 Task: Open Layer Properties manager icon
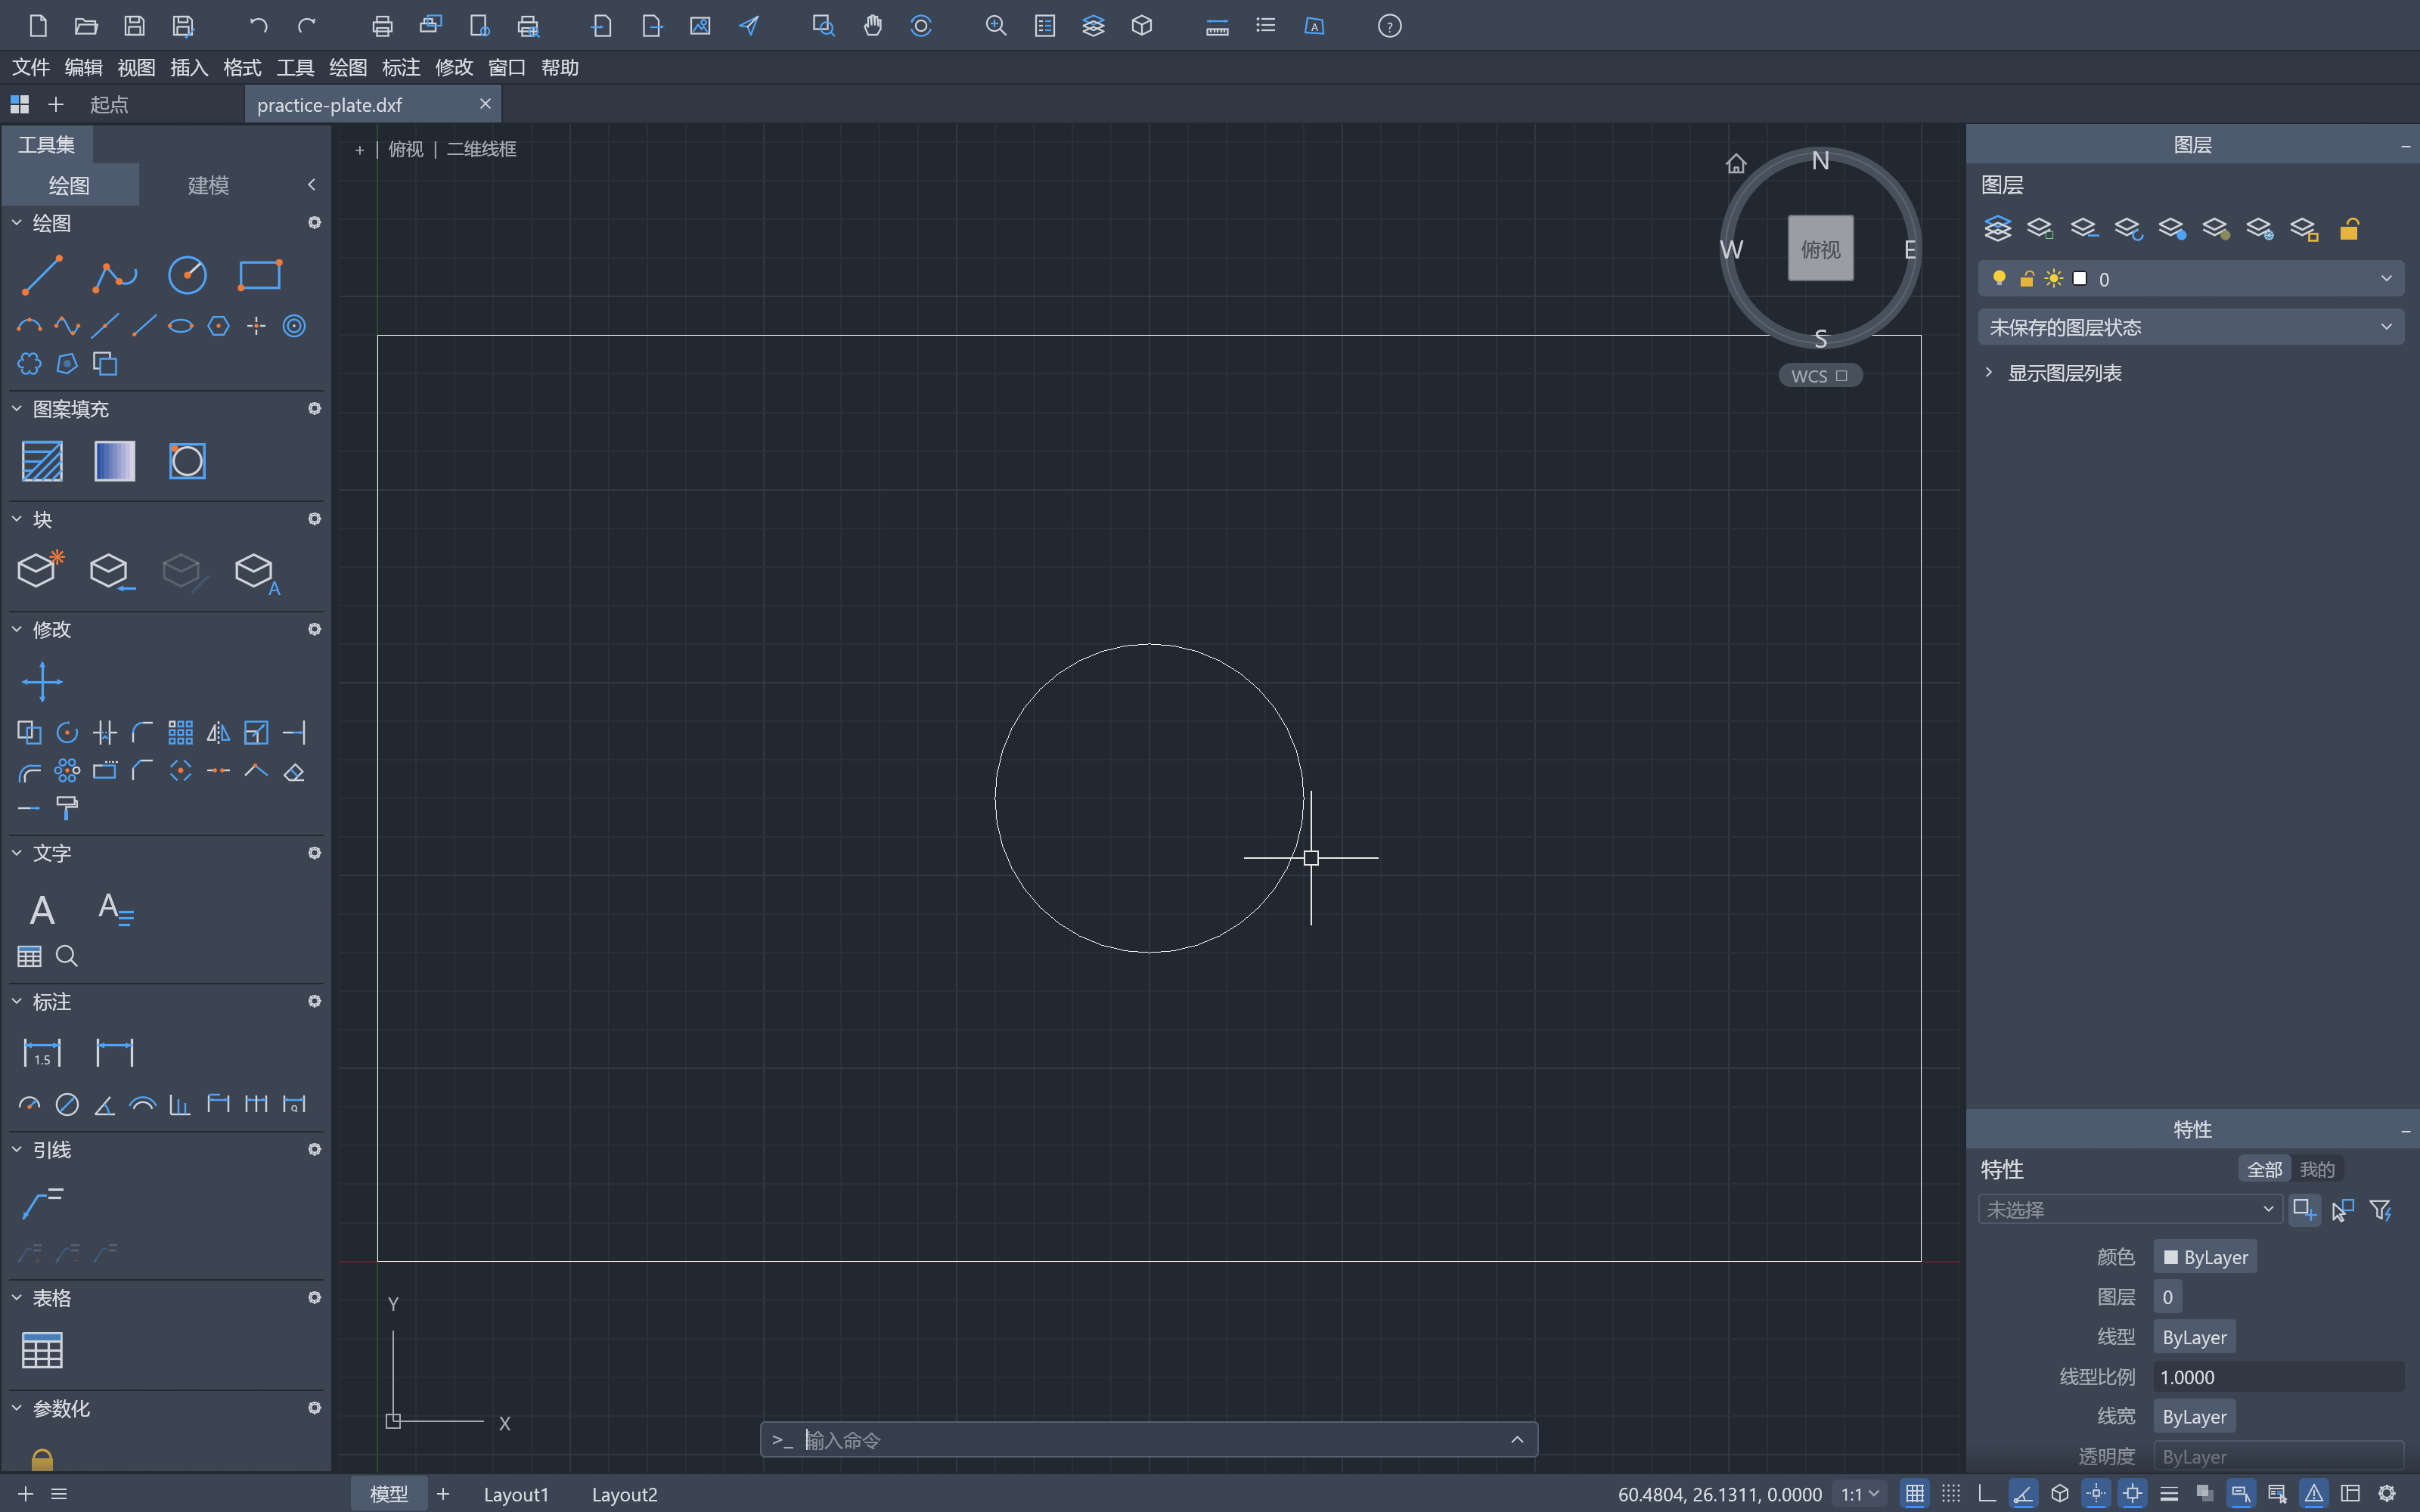1997,229
